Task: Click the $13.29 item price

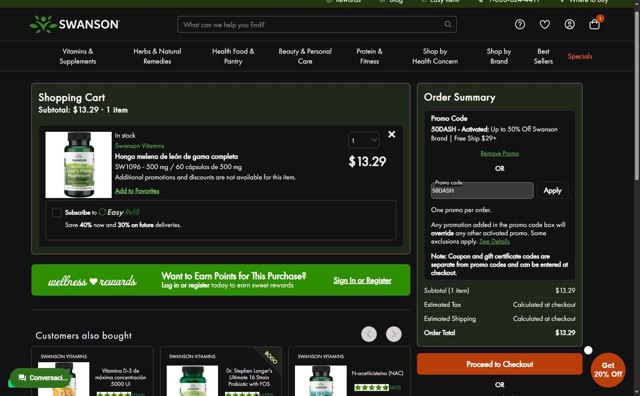Action: click(367, 162)
